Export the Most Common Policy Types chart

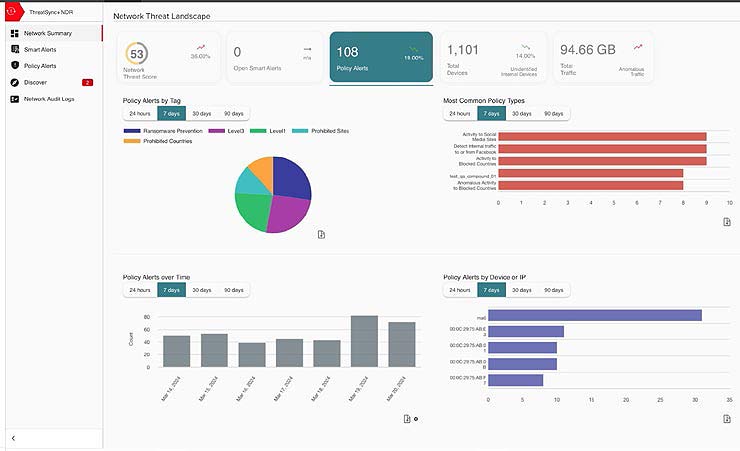[x=727, y=222]
